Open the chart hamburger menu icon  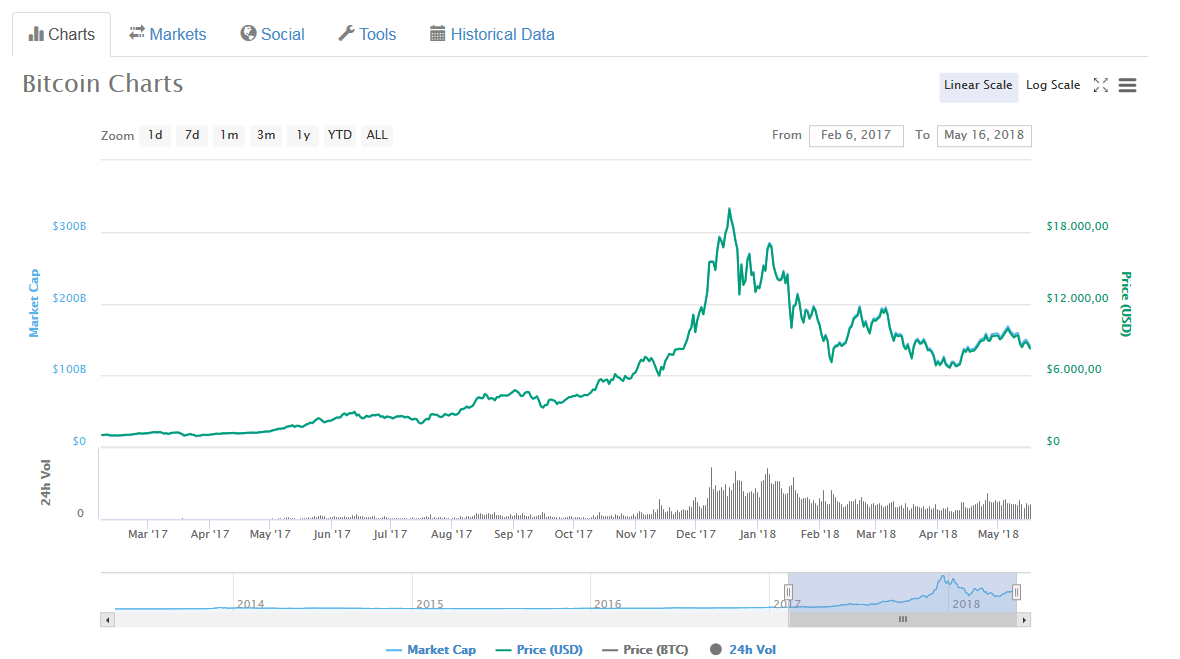click(x=1127, y=85)
